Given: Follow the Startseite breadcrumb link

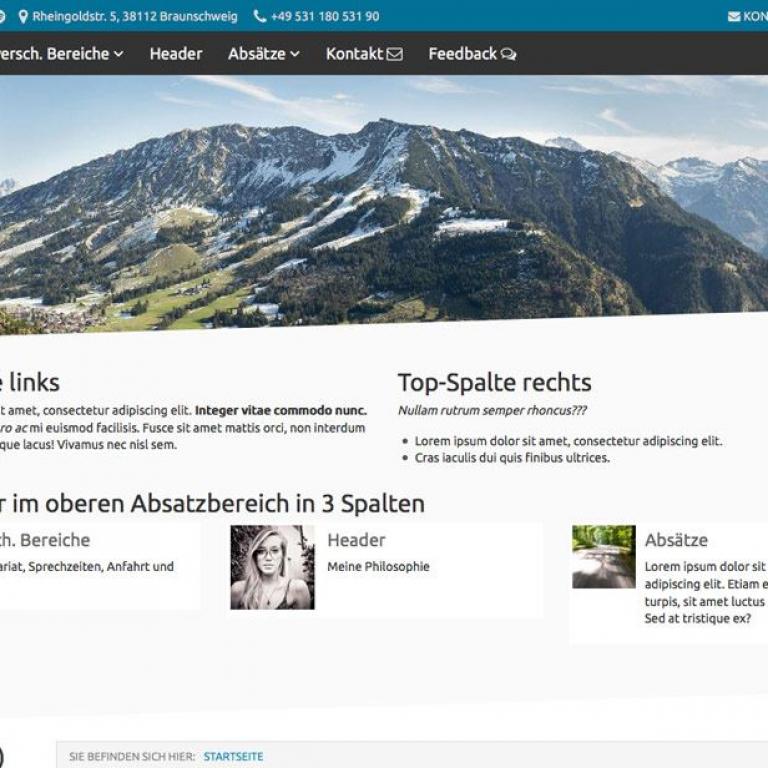Looking at the screenshot, I should coord(233,757).
